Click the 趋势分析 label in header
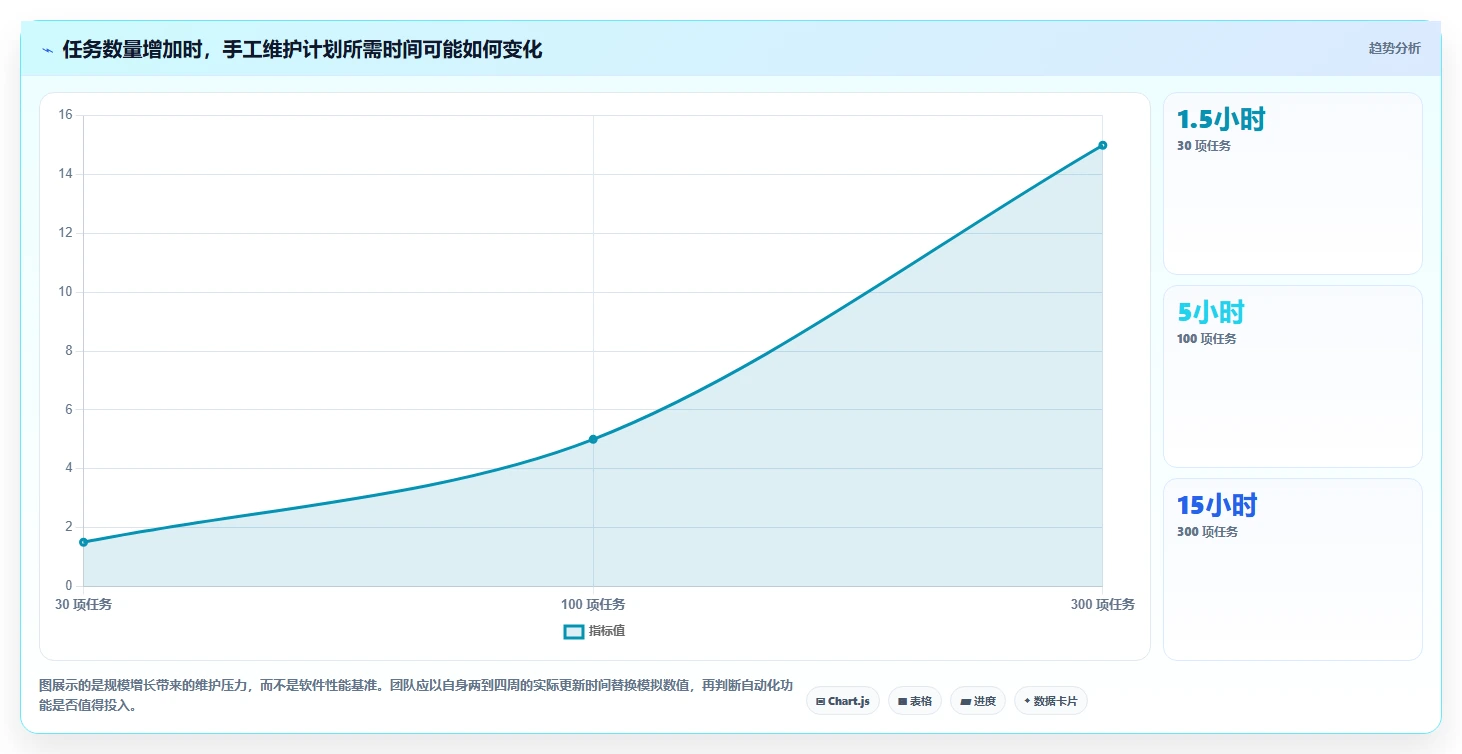The width and height of the screenshot is (1462, 754). [1394, 48]
